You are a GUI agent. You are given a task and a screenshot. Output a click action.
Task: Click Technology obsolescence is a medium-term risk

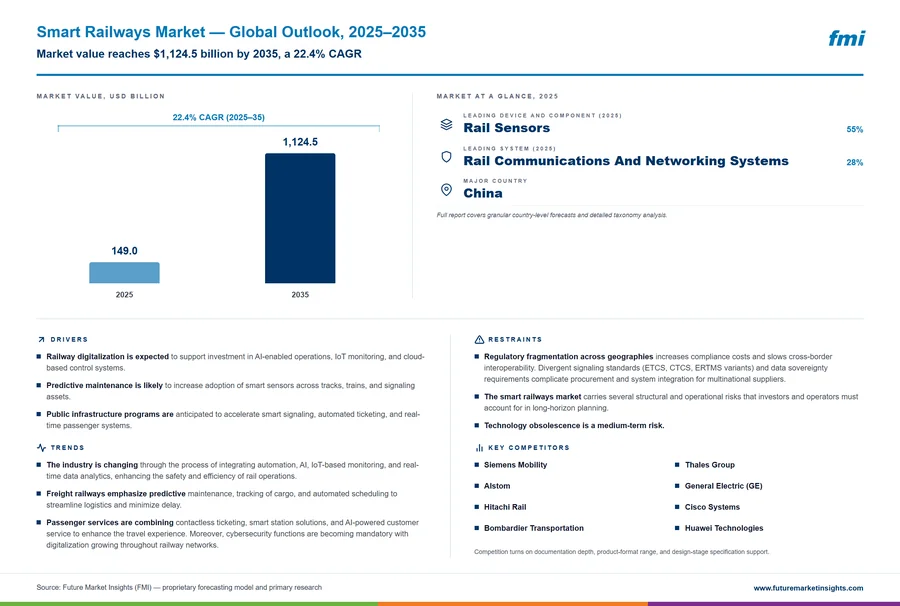(574, 425)
